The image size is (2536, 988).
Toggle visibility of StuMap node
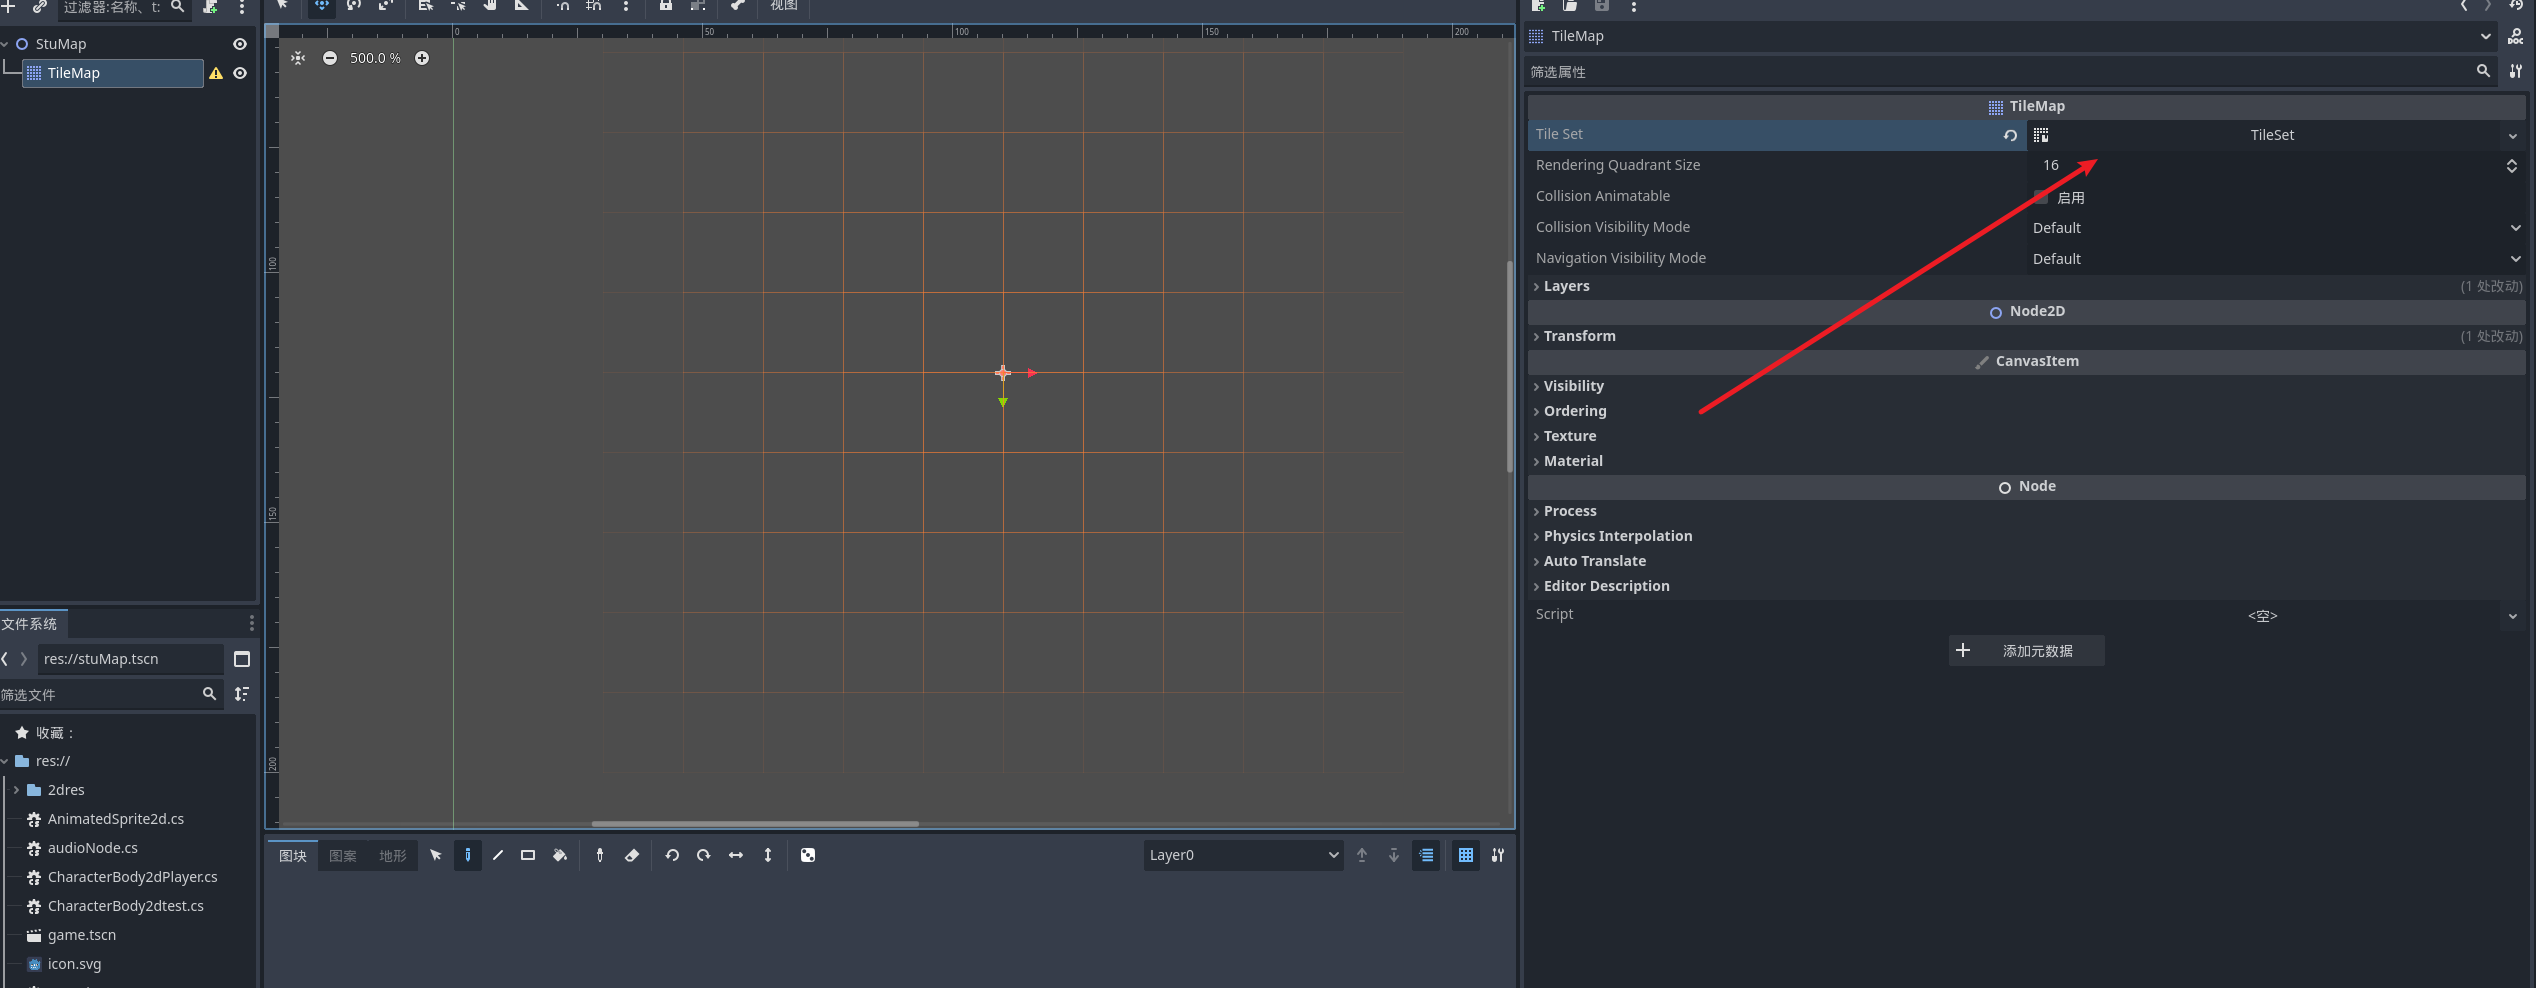pyautogui.click(x=240, y=44)
